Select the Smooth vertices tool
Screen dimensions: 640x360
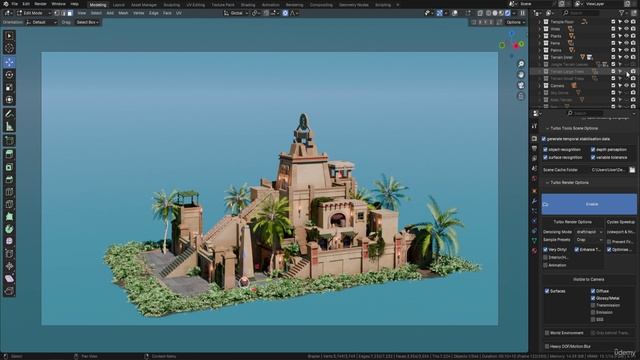9,241
